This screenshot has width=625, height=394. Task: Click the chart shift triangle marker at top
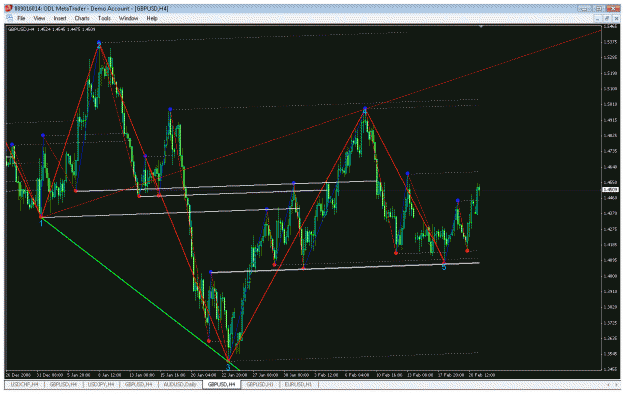[481, 27]
